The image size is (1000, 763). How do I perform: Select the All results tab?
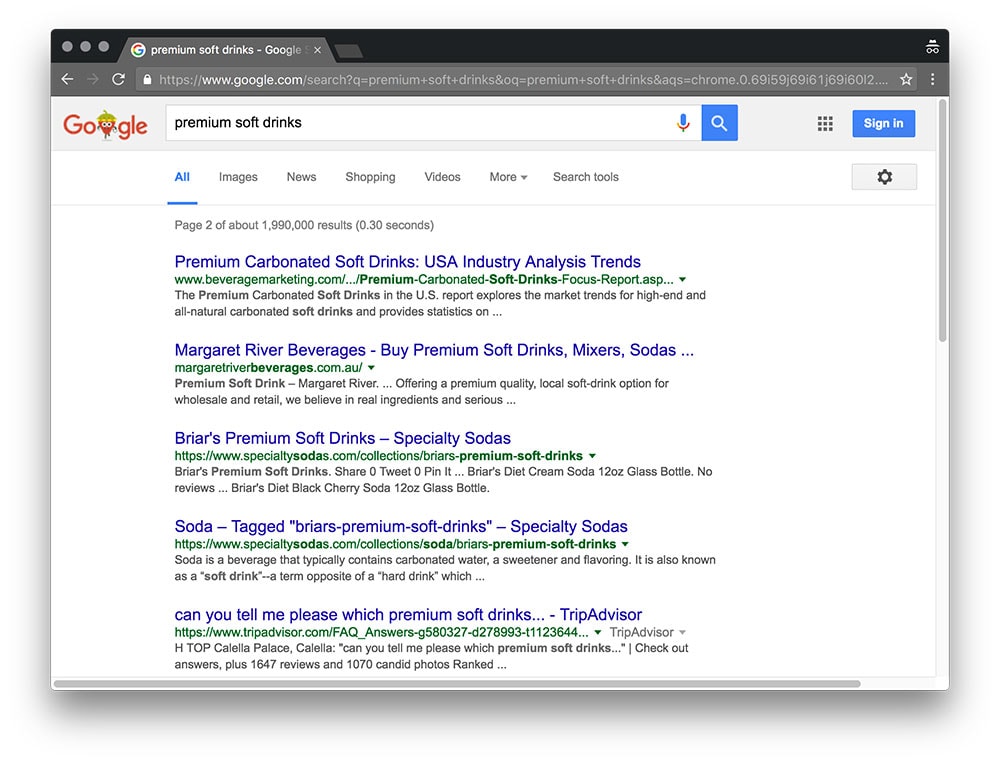[x=182, y=177]
